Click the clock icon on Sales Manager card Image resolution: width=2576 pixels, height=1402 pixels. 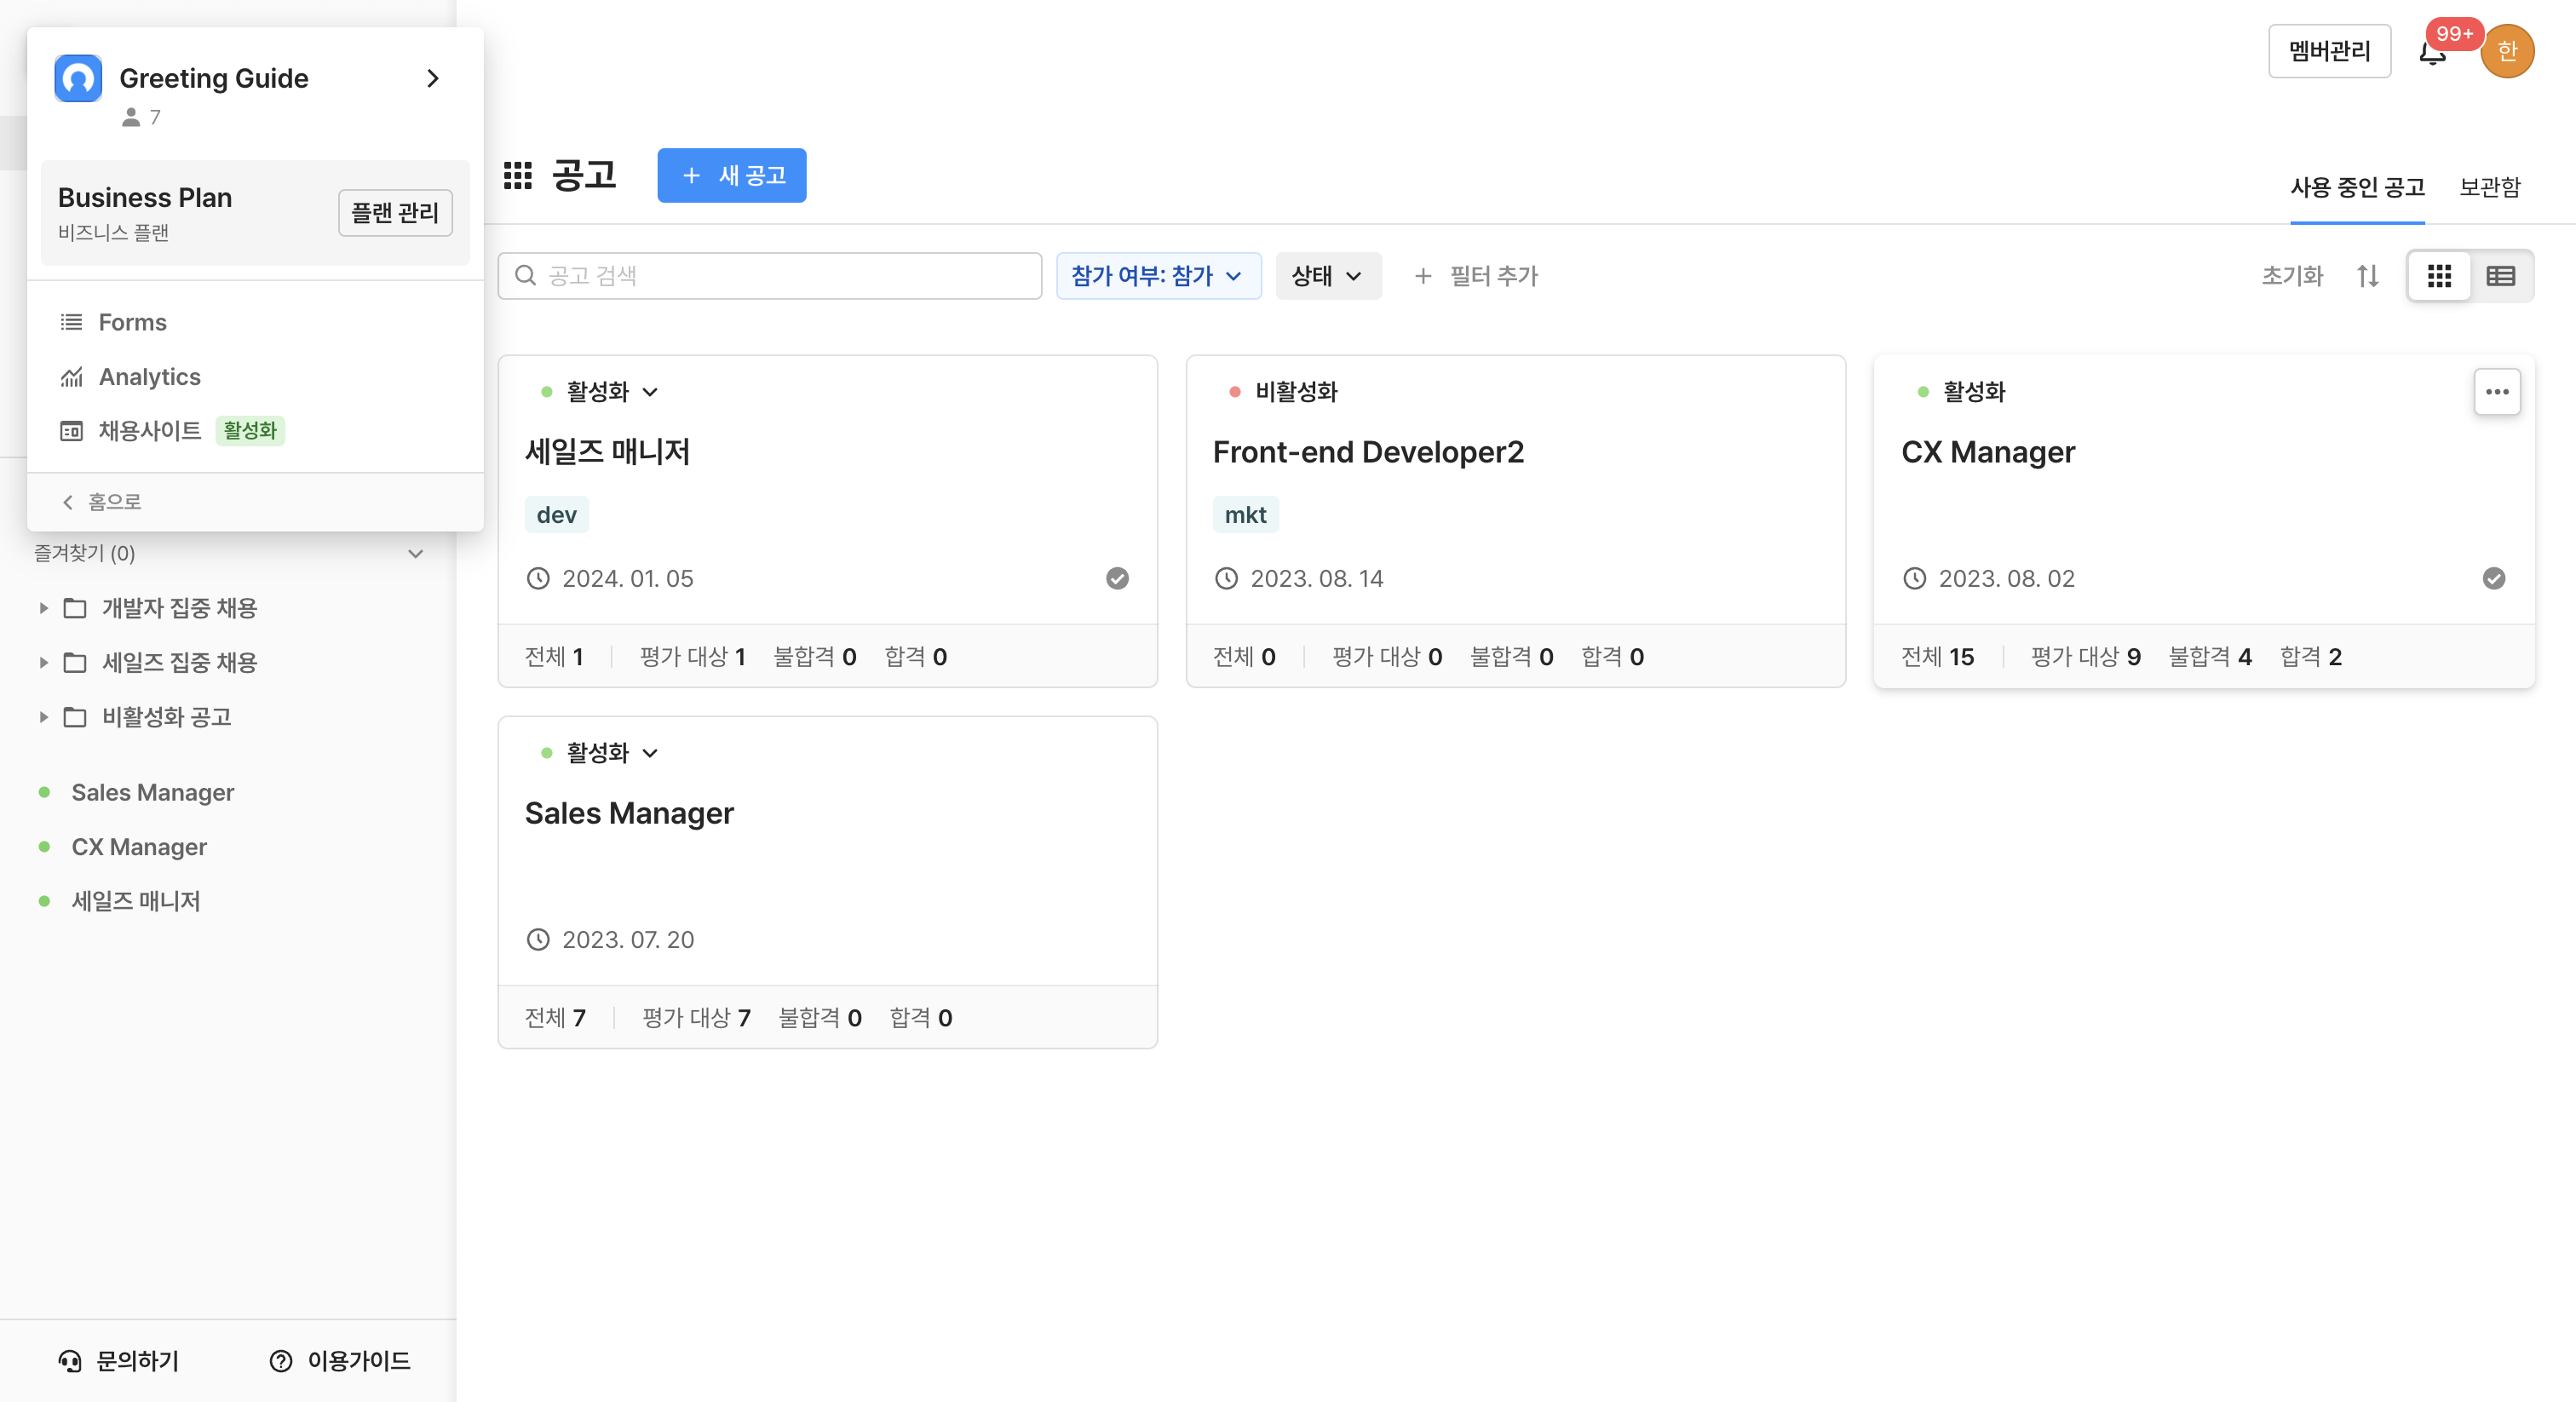tap(538, 940)
